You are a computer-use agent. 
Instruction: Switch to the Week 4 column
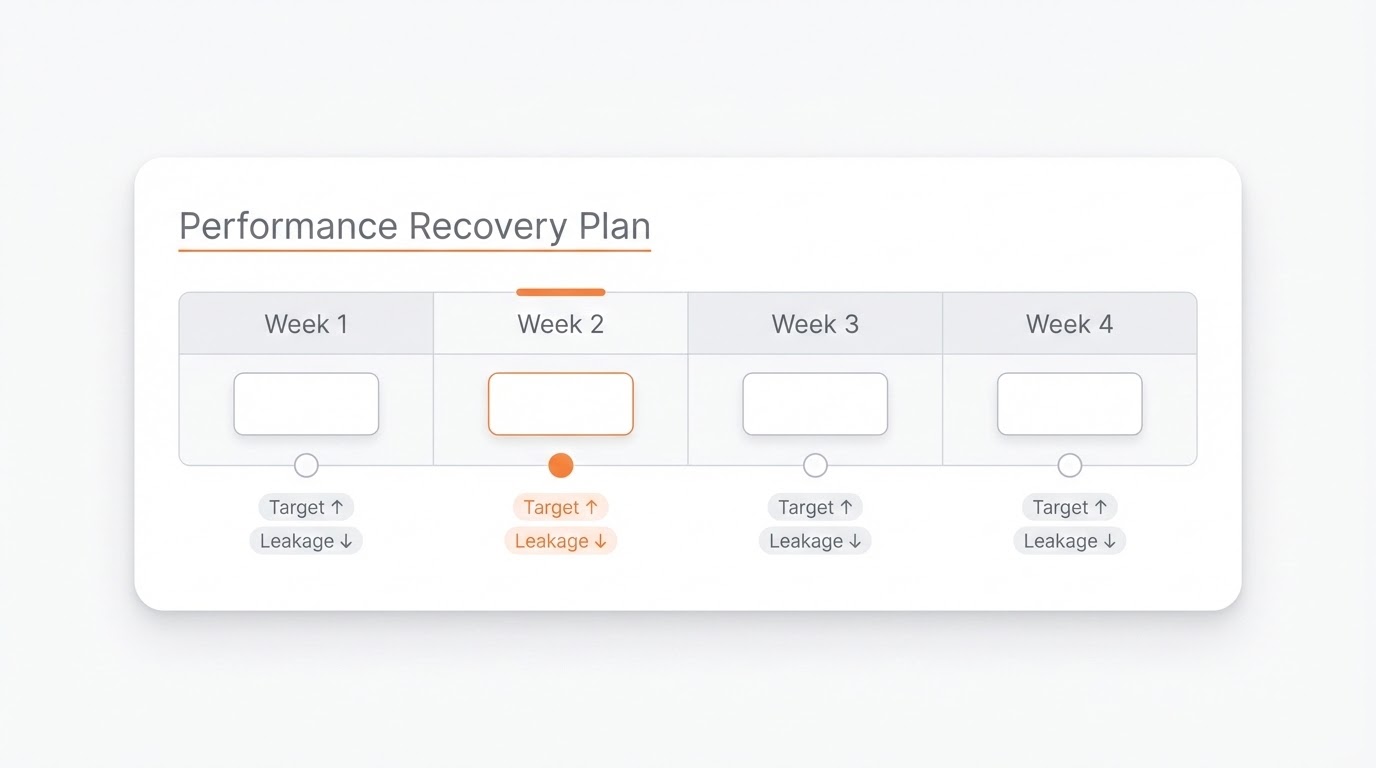click(1069, 324)
